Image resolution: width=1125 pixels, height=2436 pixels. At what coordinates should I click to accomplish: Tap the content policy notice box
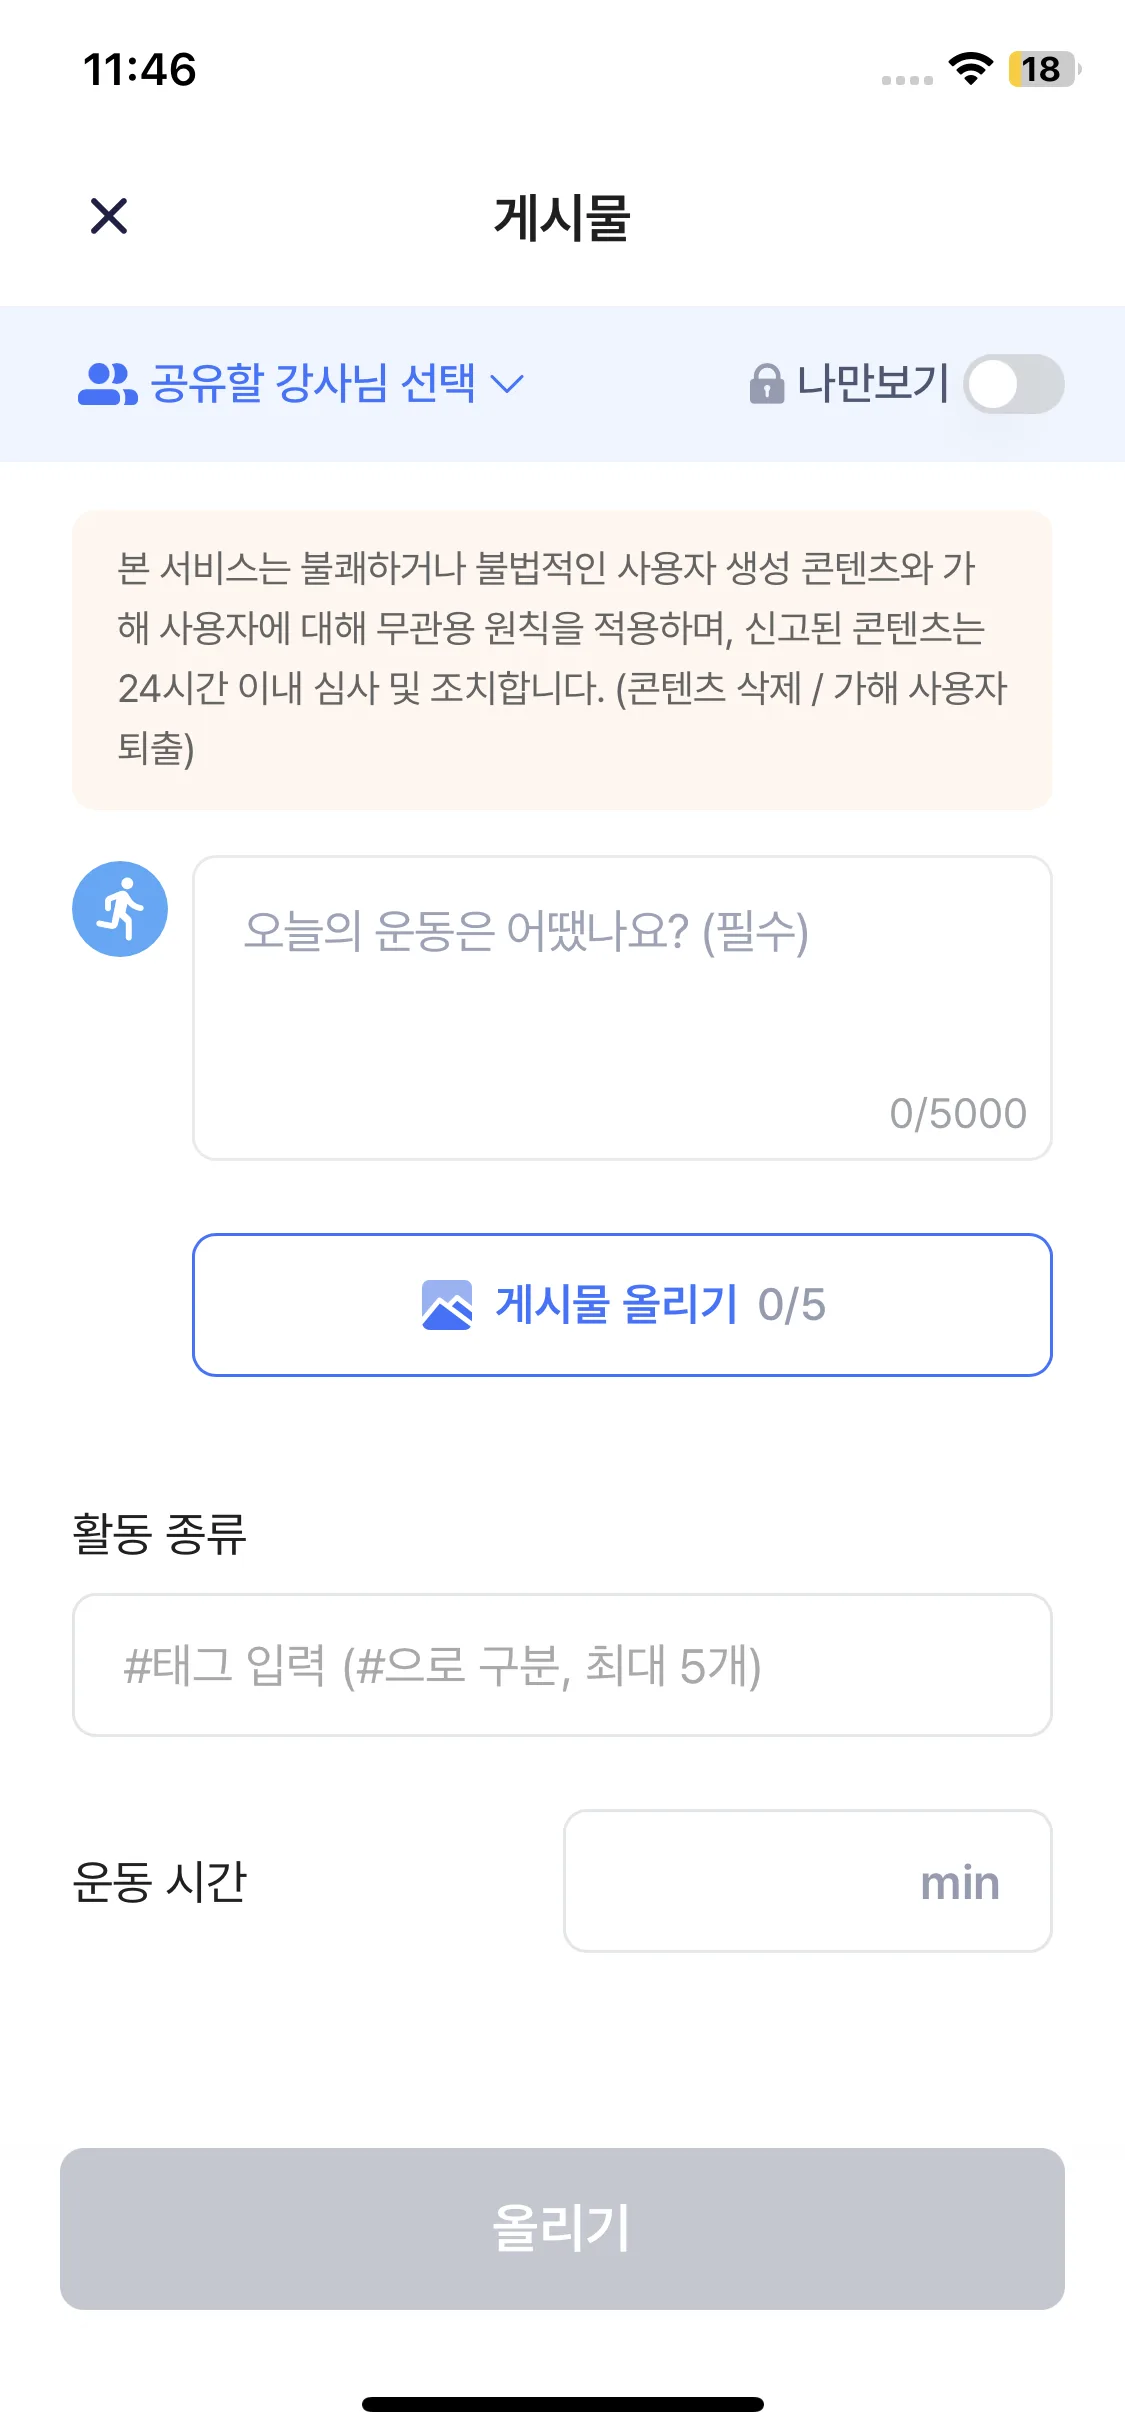point(562,659)
